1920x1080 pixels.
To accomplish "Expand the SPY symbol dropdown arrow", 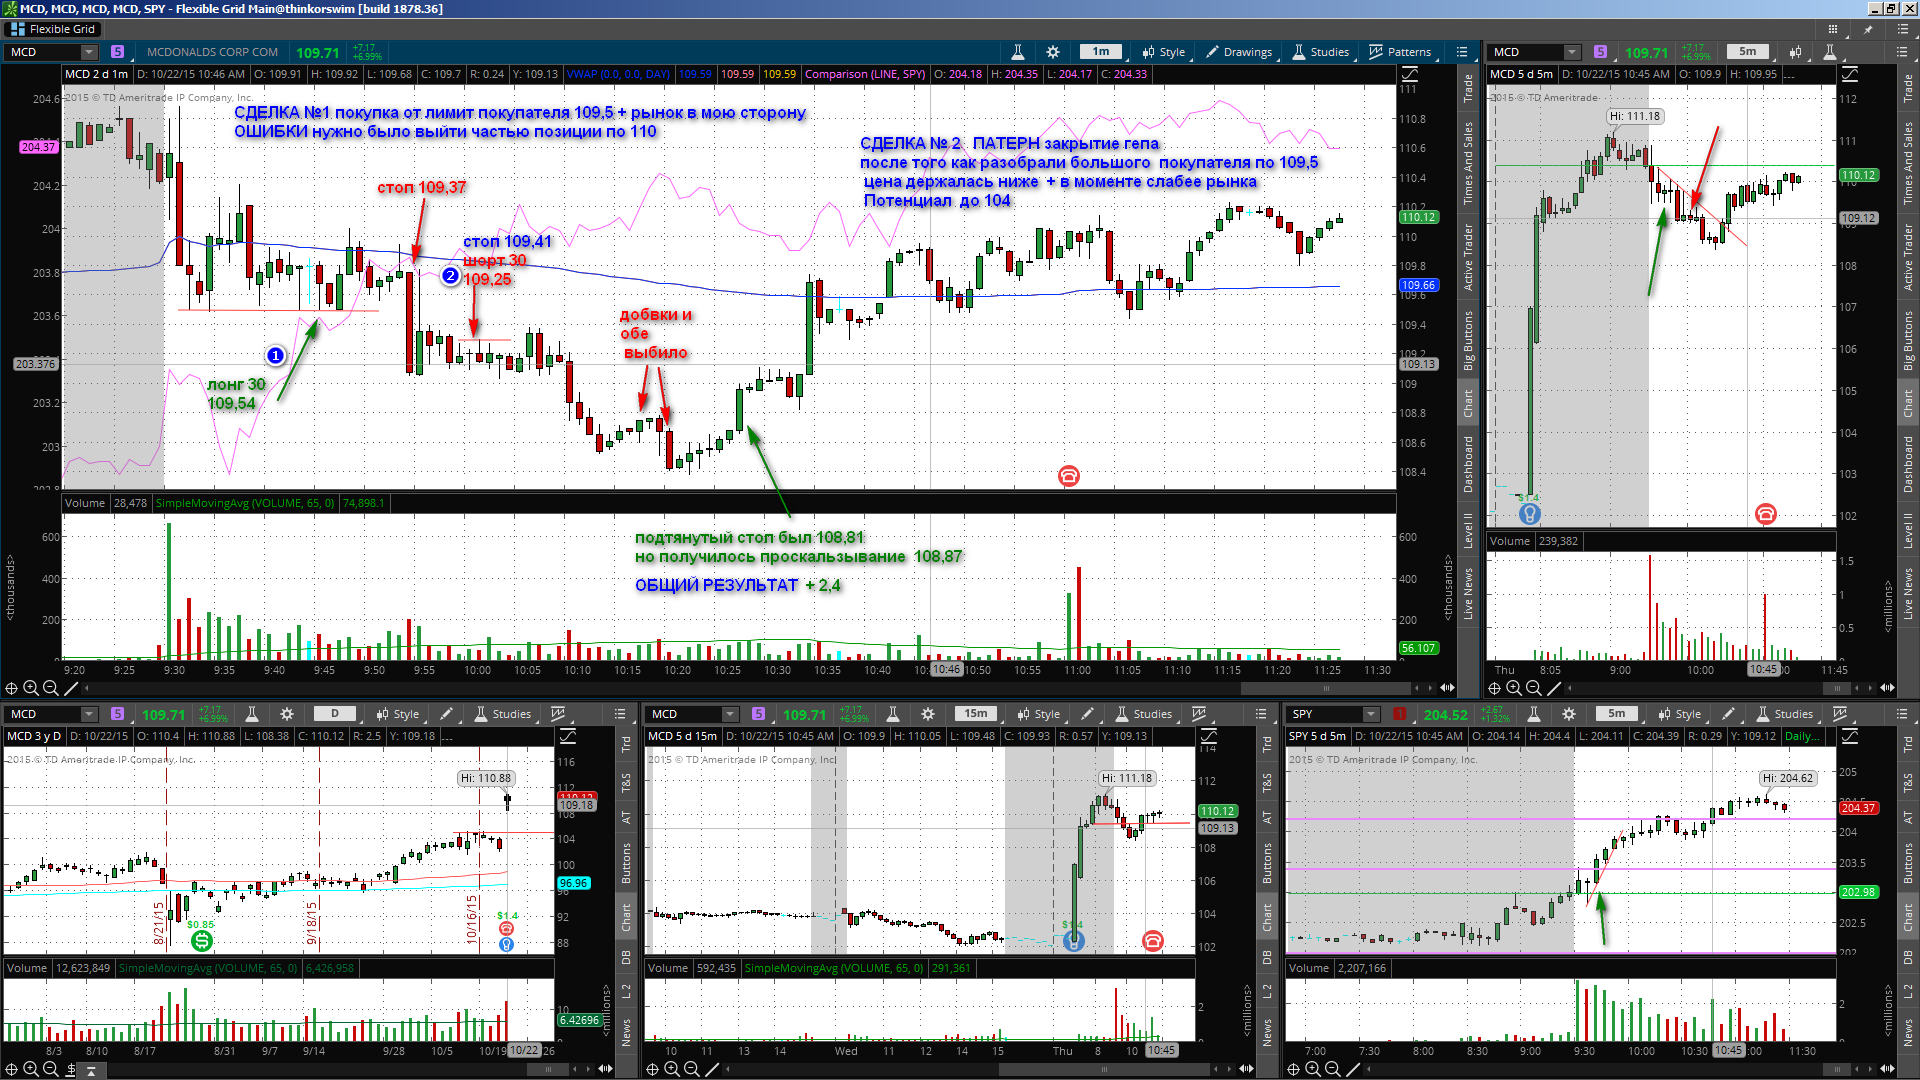I will 1371,714.
